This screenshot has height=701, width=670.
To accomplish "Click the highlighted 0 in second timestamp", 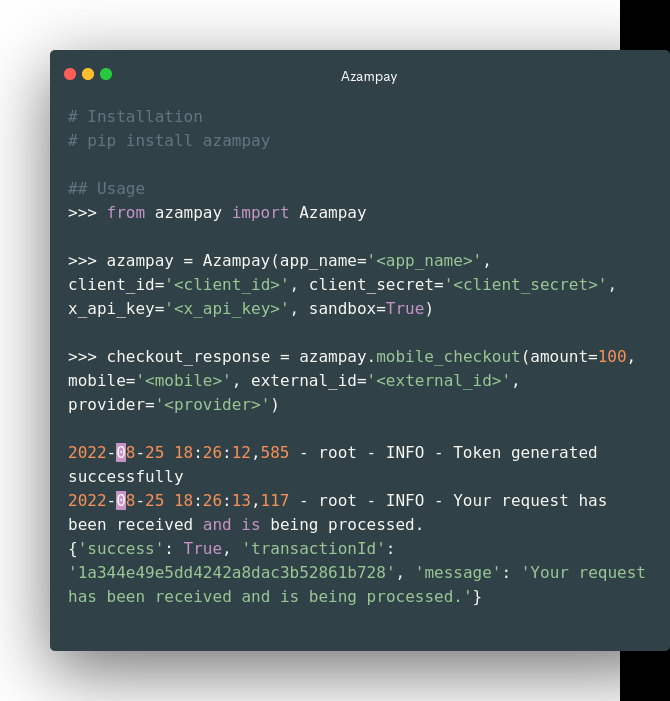I will coord(121,501).
